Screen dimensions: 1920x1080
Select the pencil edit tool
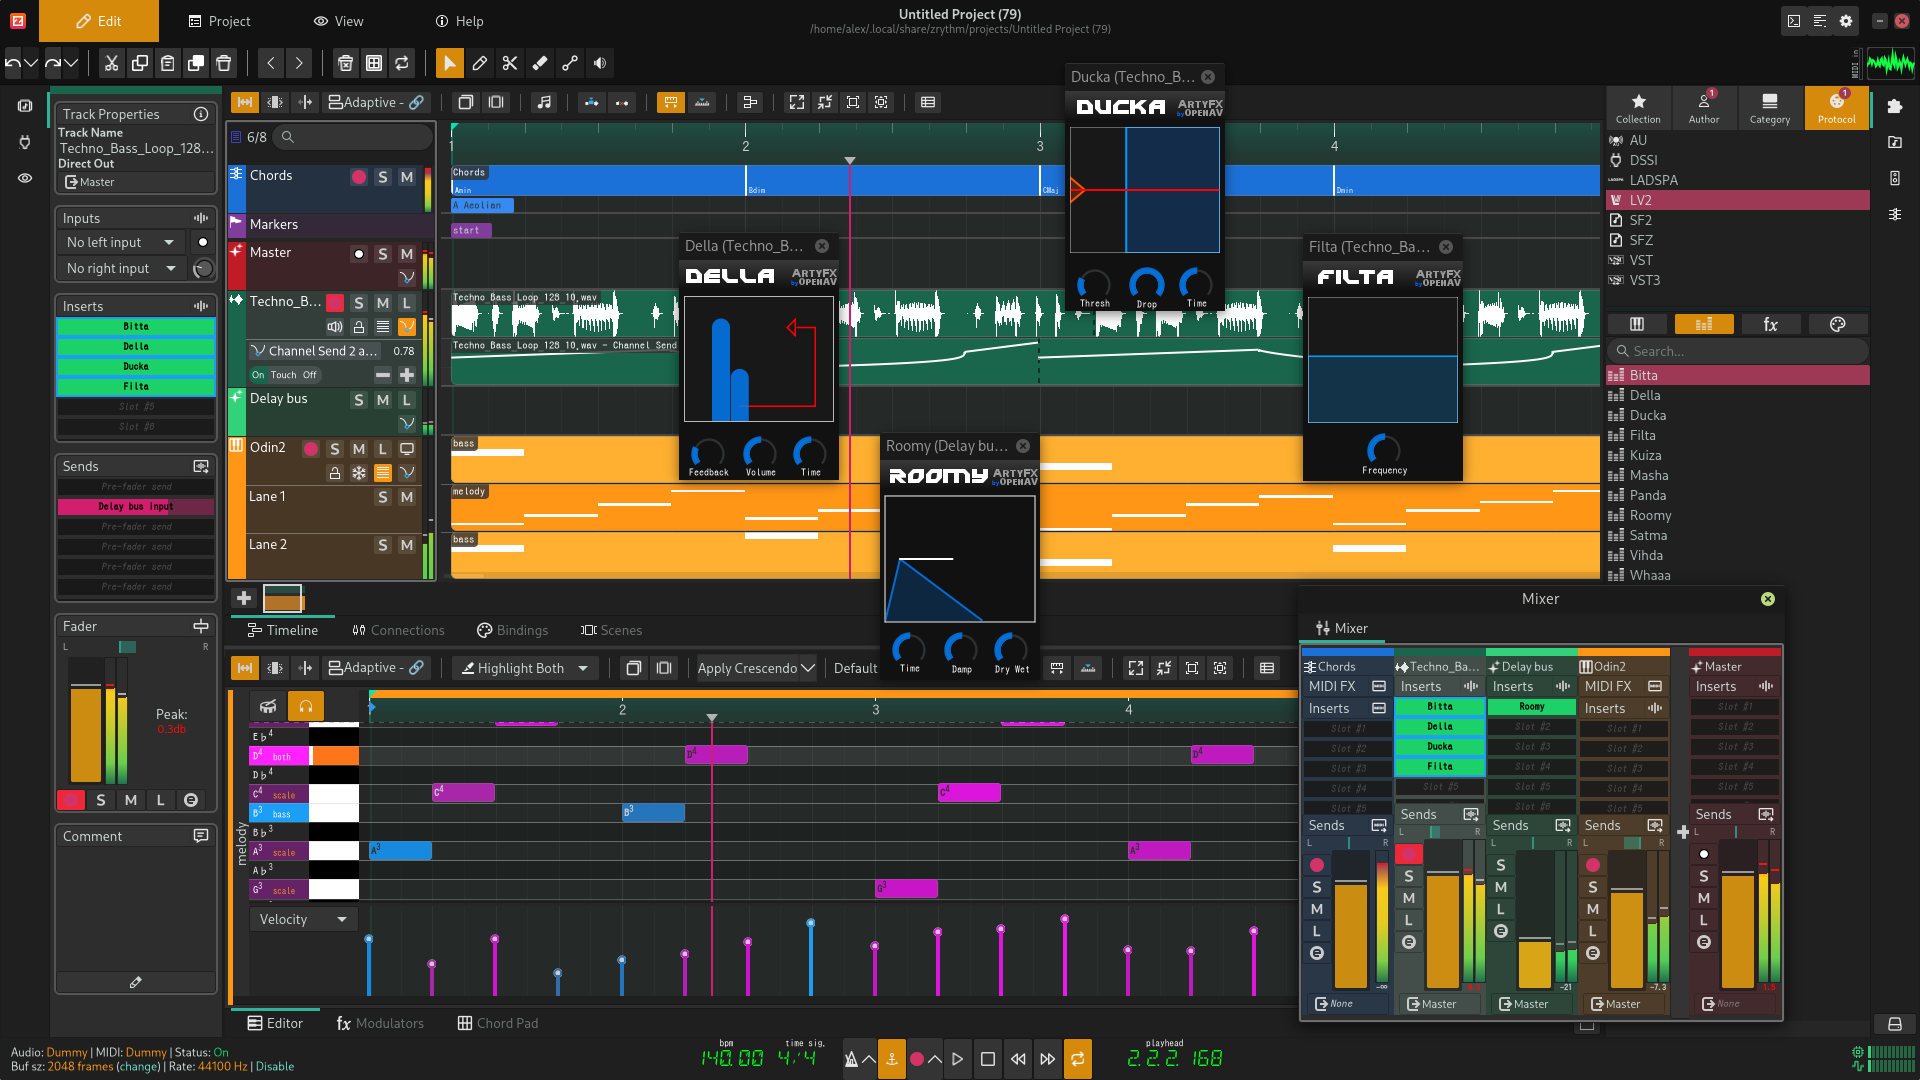(x=480, y=63)
